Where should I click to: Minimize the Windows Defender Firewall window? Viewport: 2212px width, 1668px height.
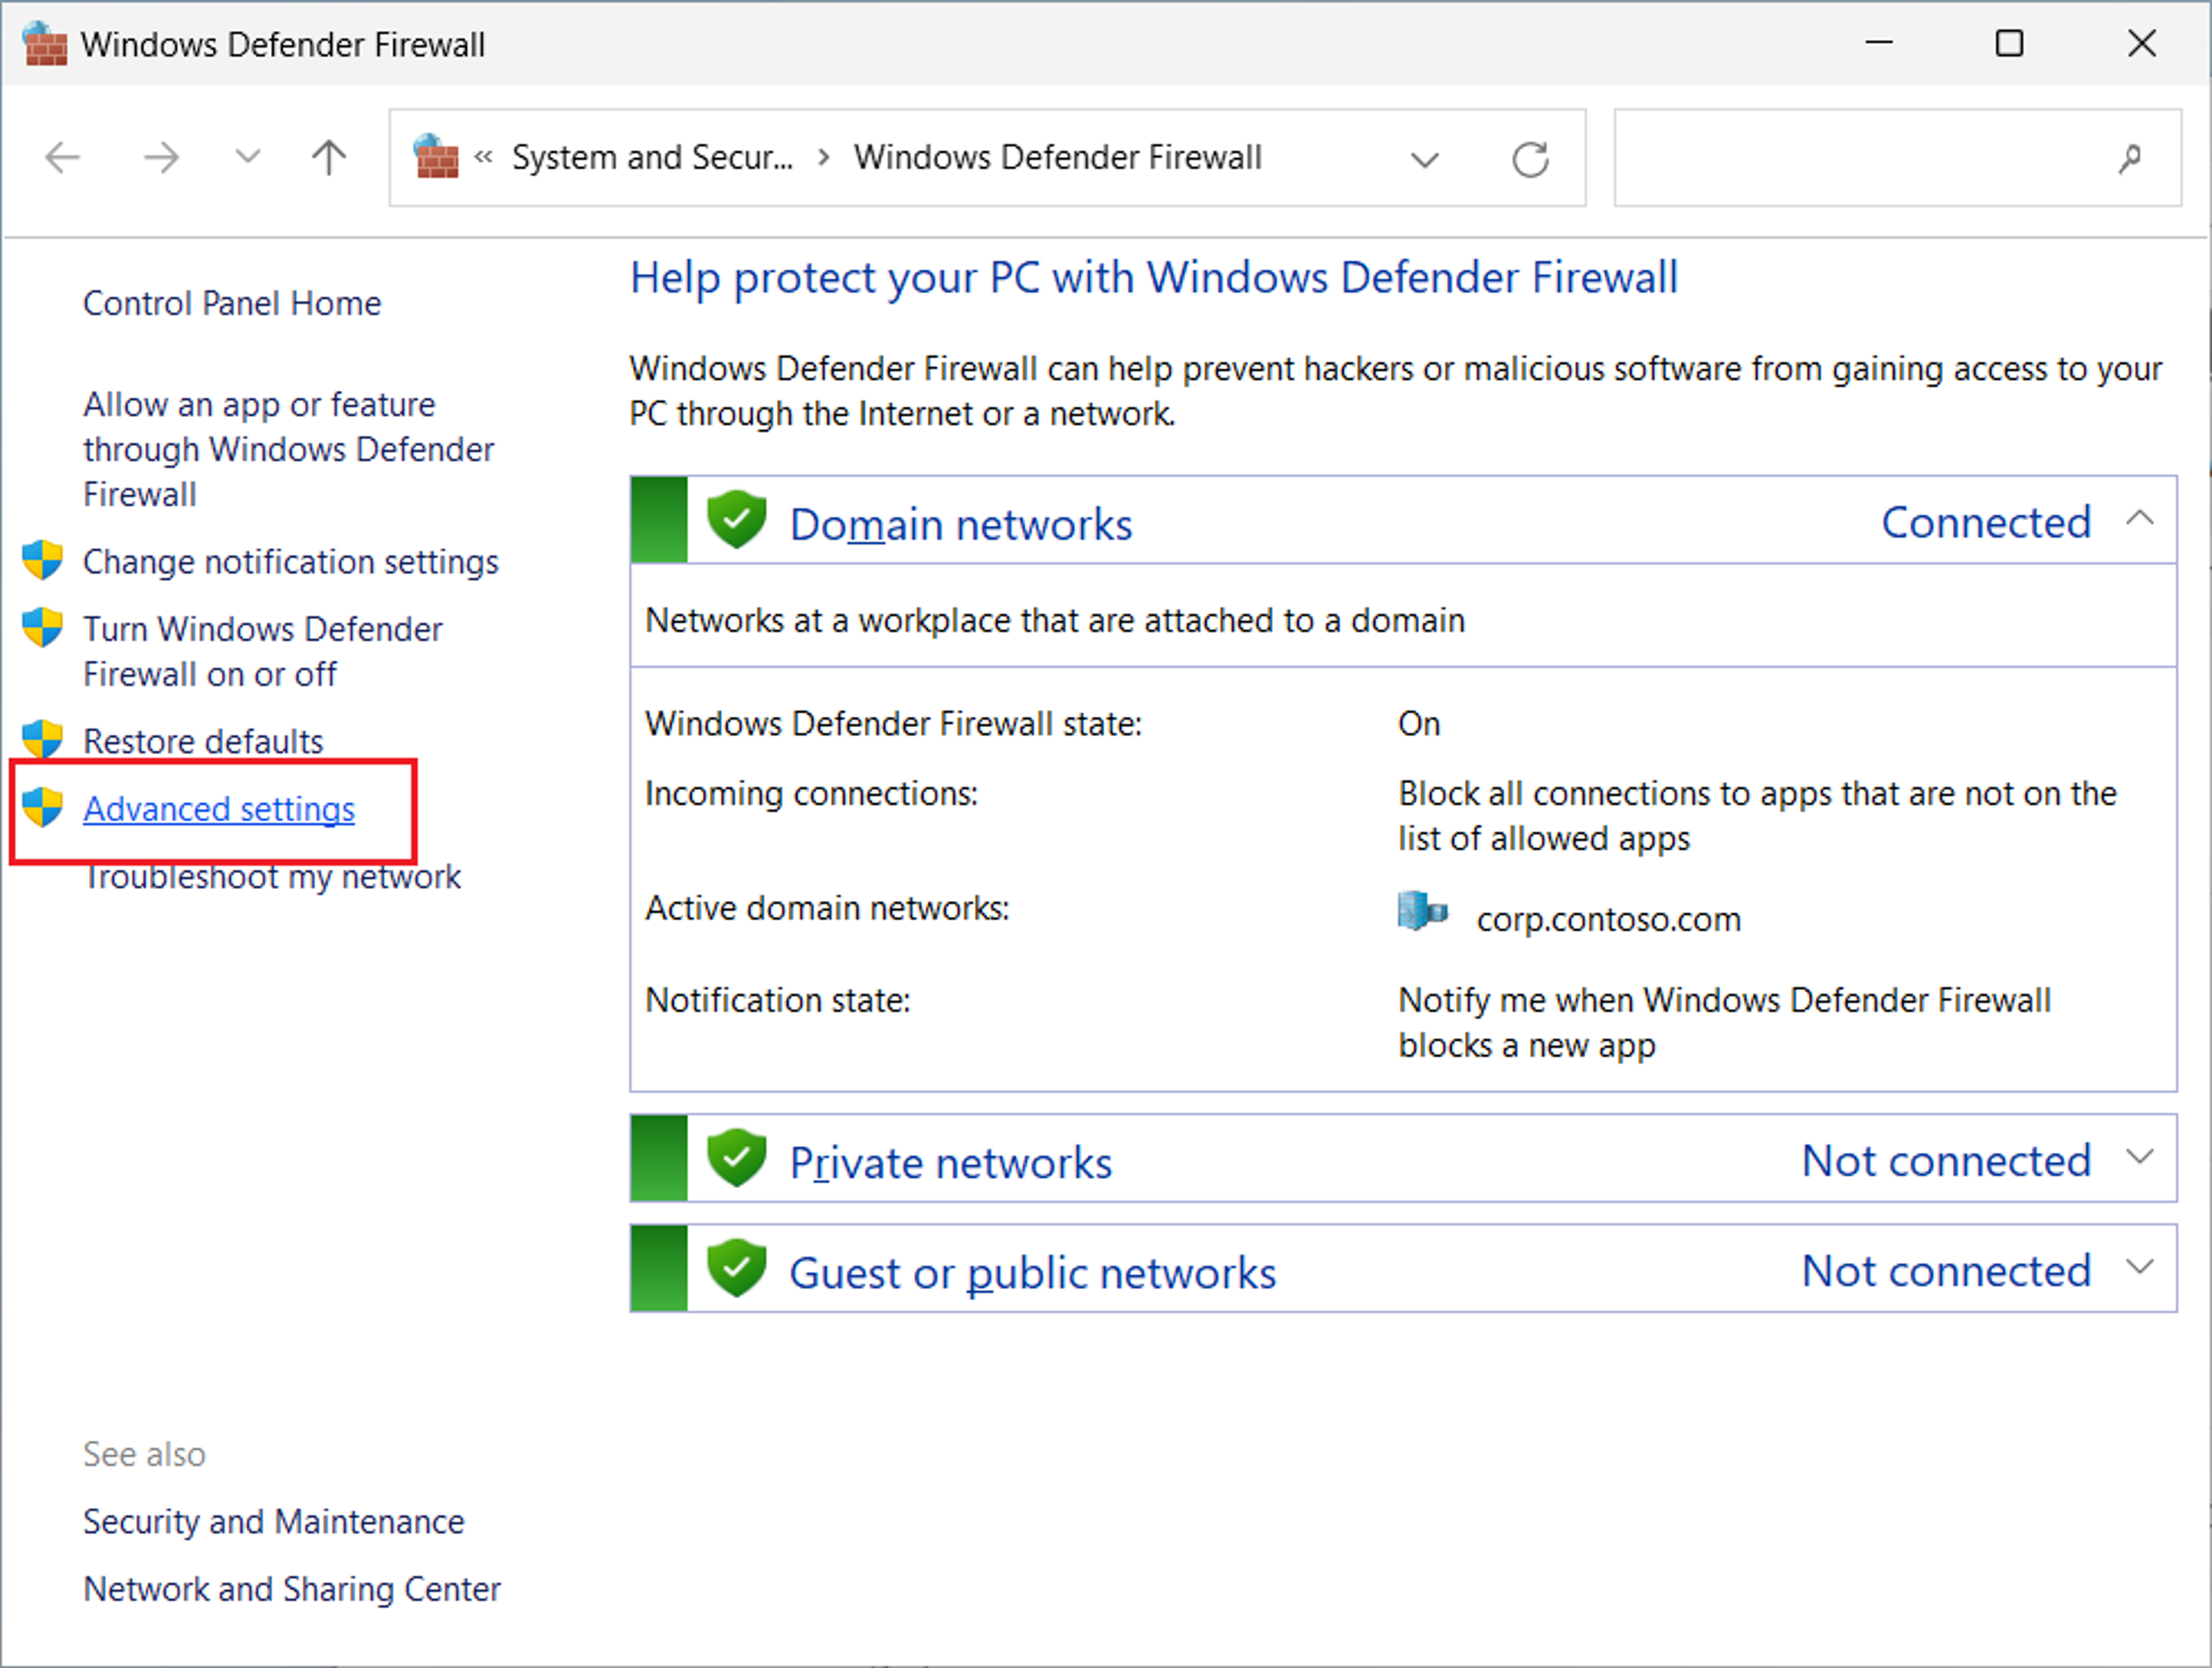coord(1879,43)
